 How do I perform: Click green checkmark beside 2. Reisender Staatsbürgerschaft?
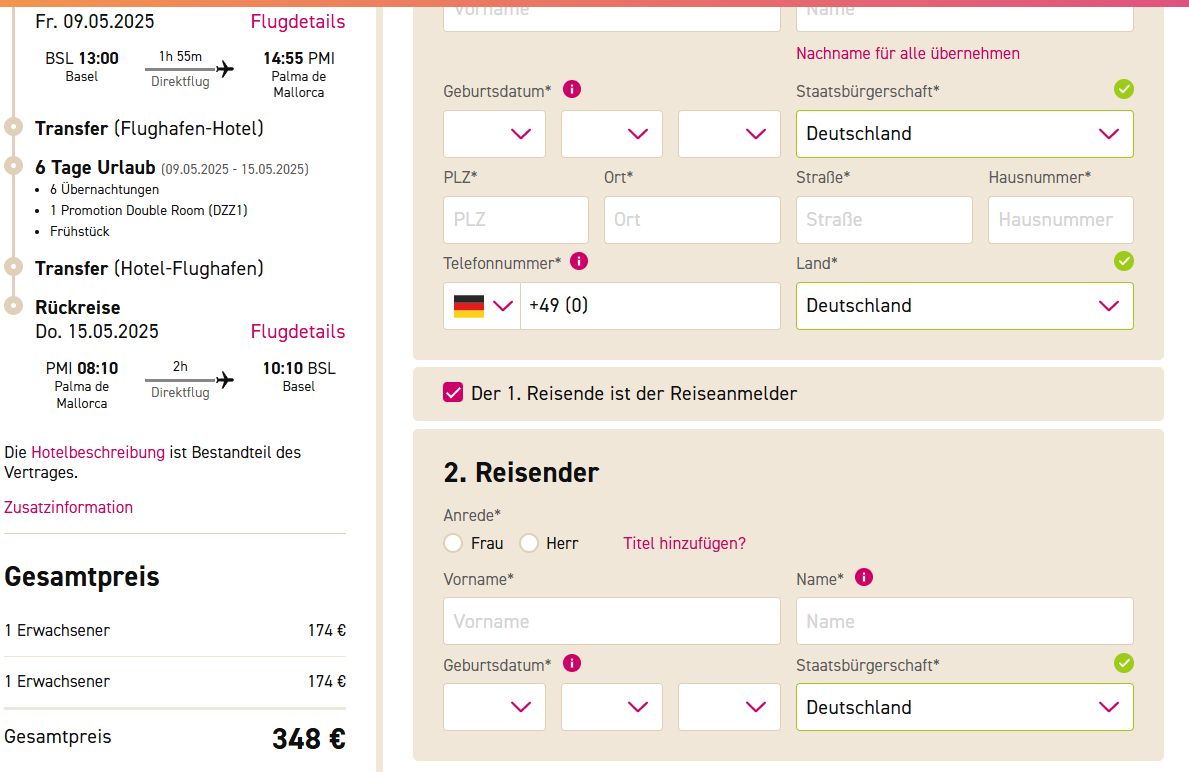point(1124,664)
